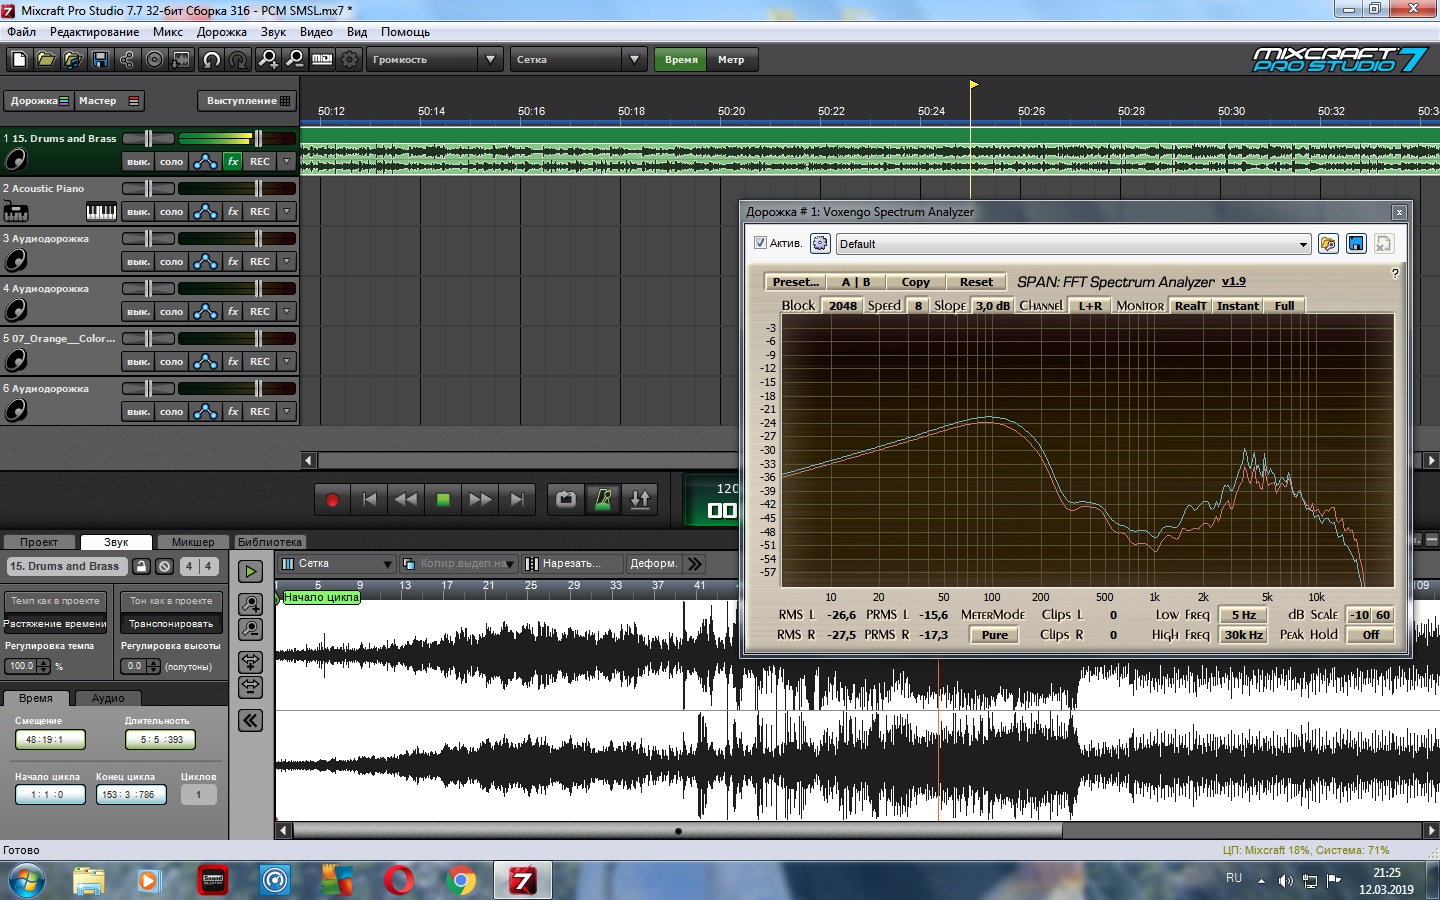The height and width of the screenshot is (900, 1440).
Task: Open the Библиотека tab
Action: click(269, 542)
